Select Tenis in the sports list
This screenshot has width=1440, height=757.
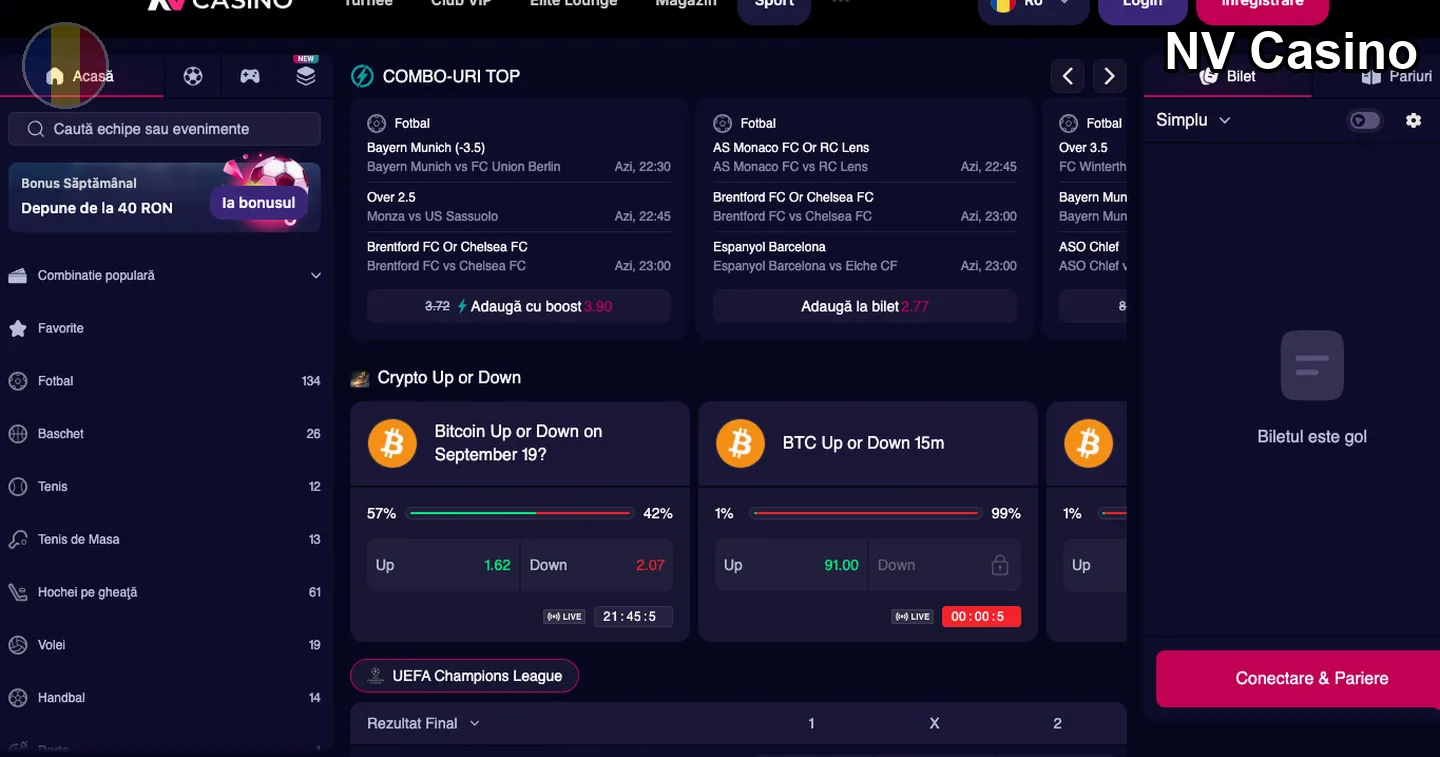164,487
